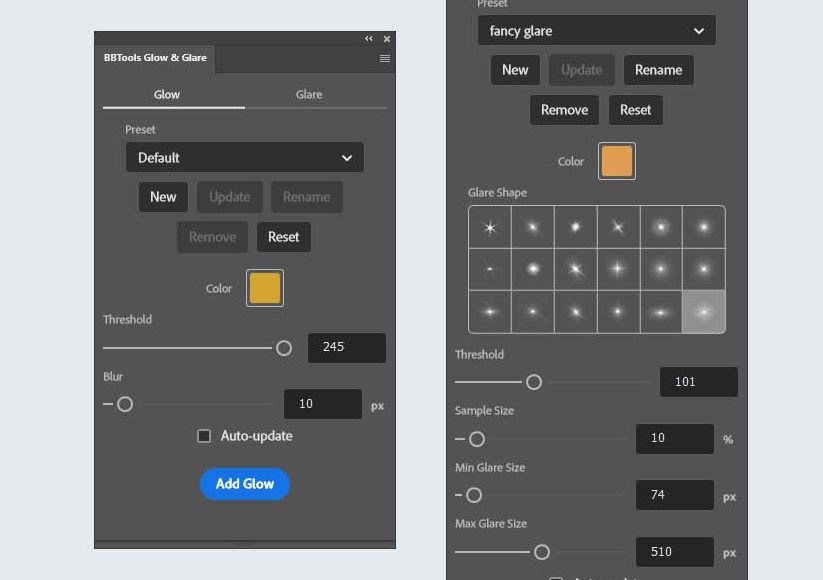Open the BBTools panel hamburger menu
Viewport: 823px width, 580px height.
(385, 59)
